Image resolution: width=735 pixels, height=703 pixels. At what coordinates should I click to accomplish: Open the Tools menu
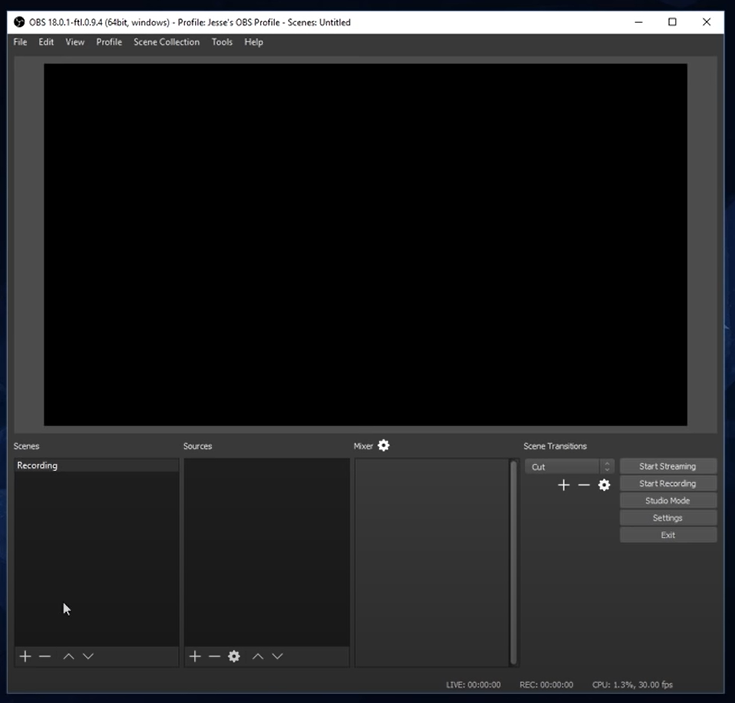pyautogui.click(x=222, y=42)
